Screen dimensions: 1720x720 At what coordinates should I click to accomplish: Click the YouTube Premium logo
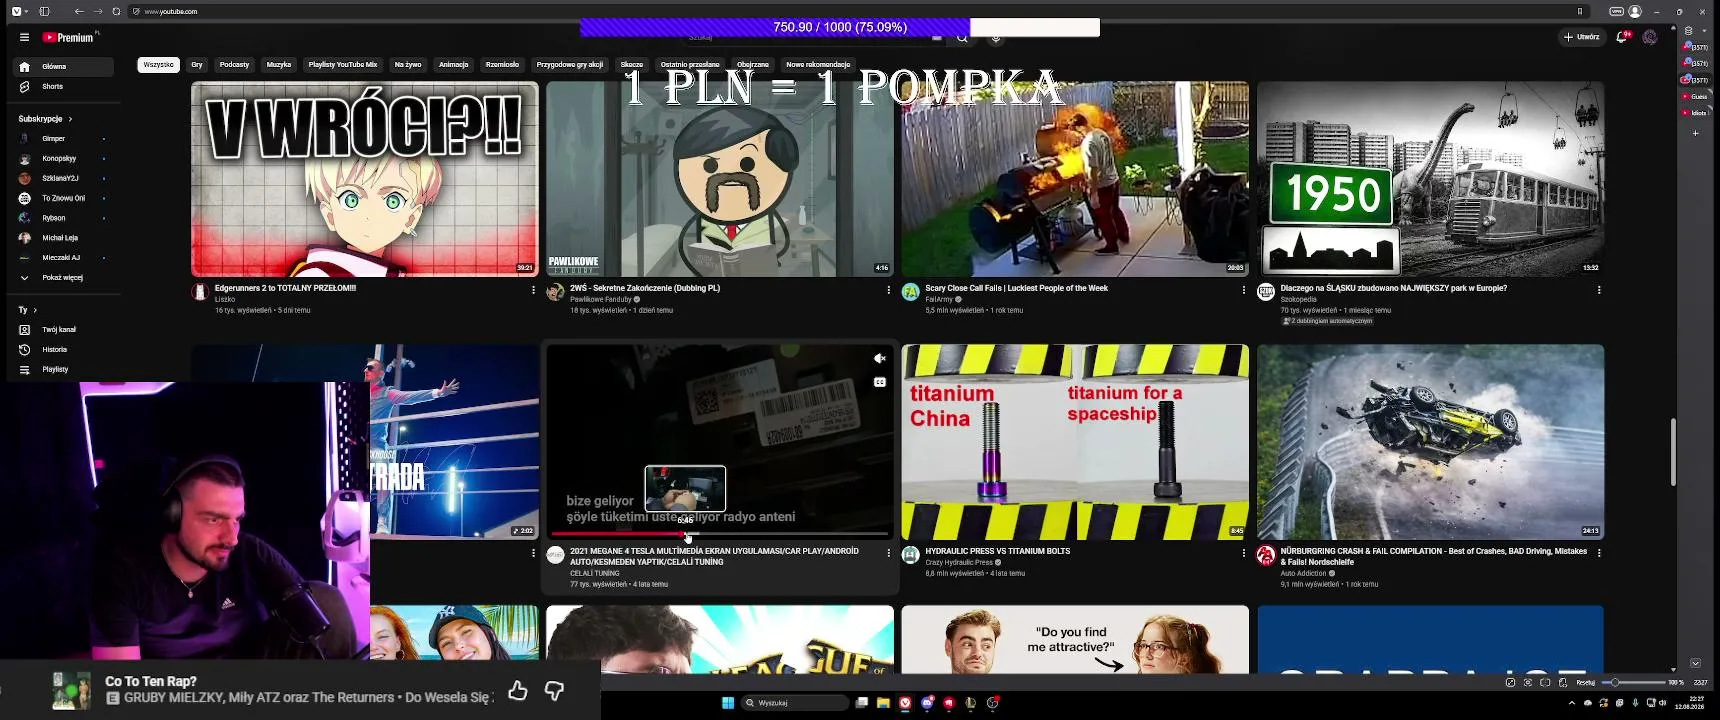click(x=69, y=37)
